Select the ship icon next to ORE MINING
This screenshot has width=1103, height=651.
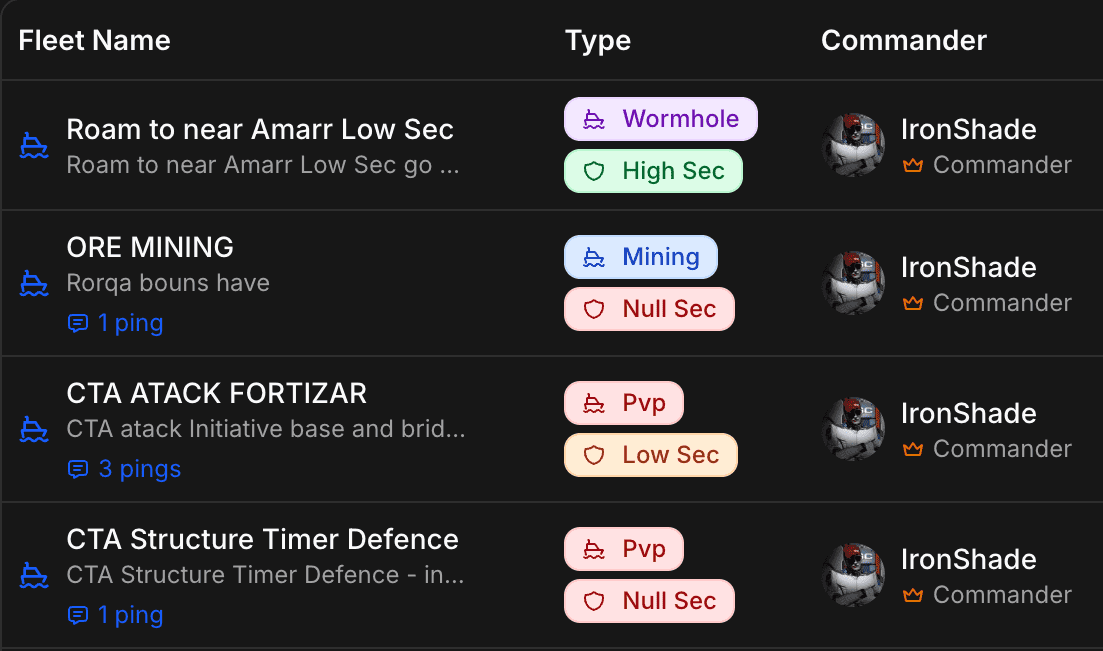(x=33, y=283)
